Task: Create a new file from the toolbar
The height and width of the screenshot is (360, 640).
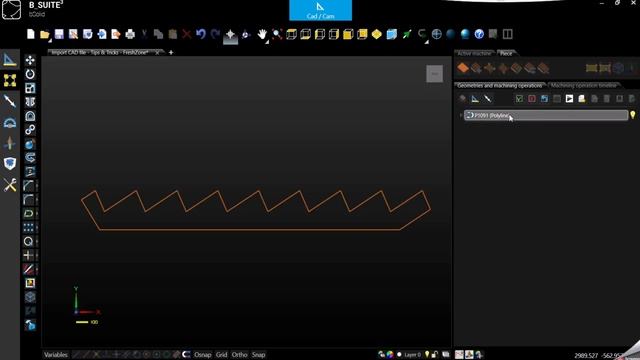Action: [x=31, y=34]
